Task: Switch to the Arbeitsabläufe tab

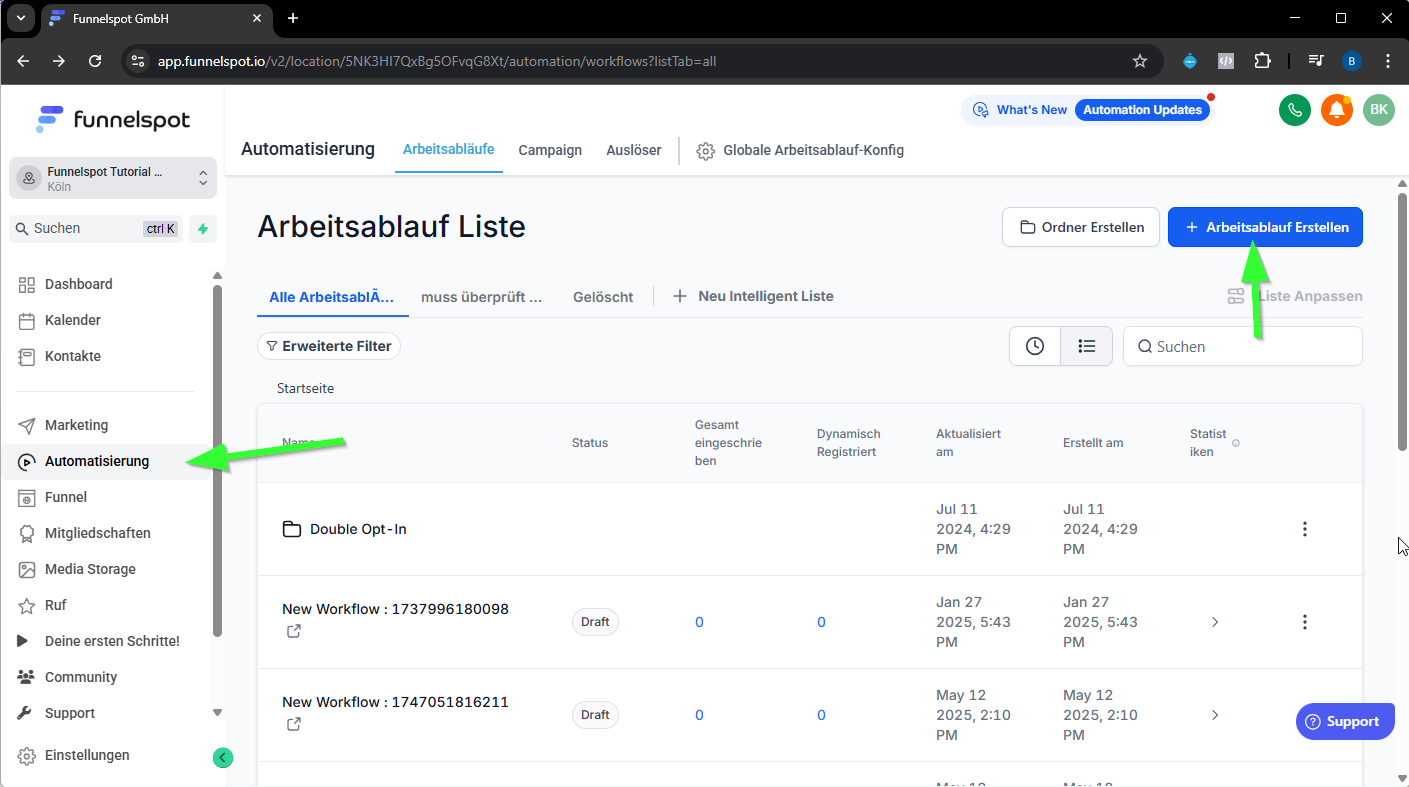Action: 449,150
